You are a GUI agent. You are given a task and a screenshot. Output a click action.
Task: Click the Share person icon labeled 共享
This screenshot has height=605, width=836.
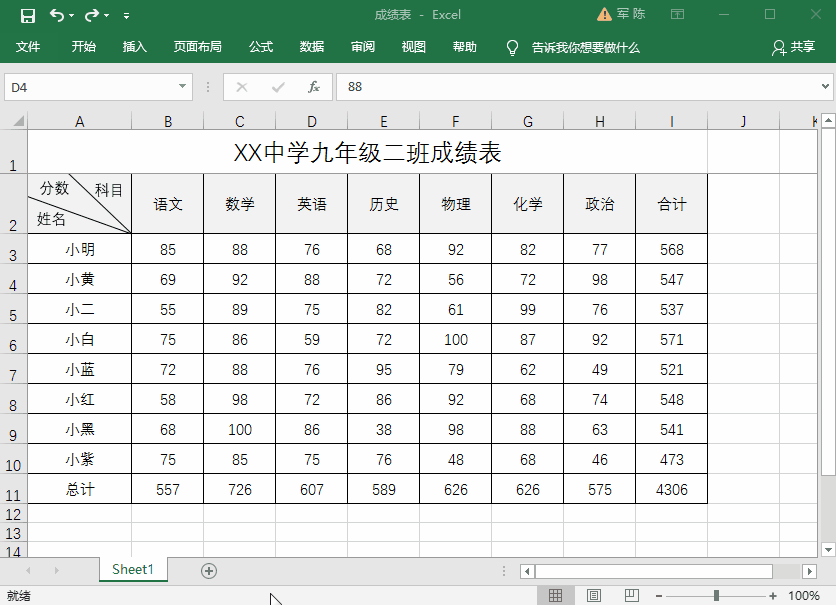coord(793,47)
